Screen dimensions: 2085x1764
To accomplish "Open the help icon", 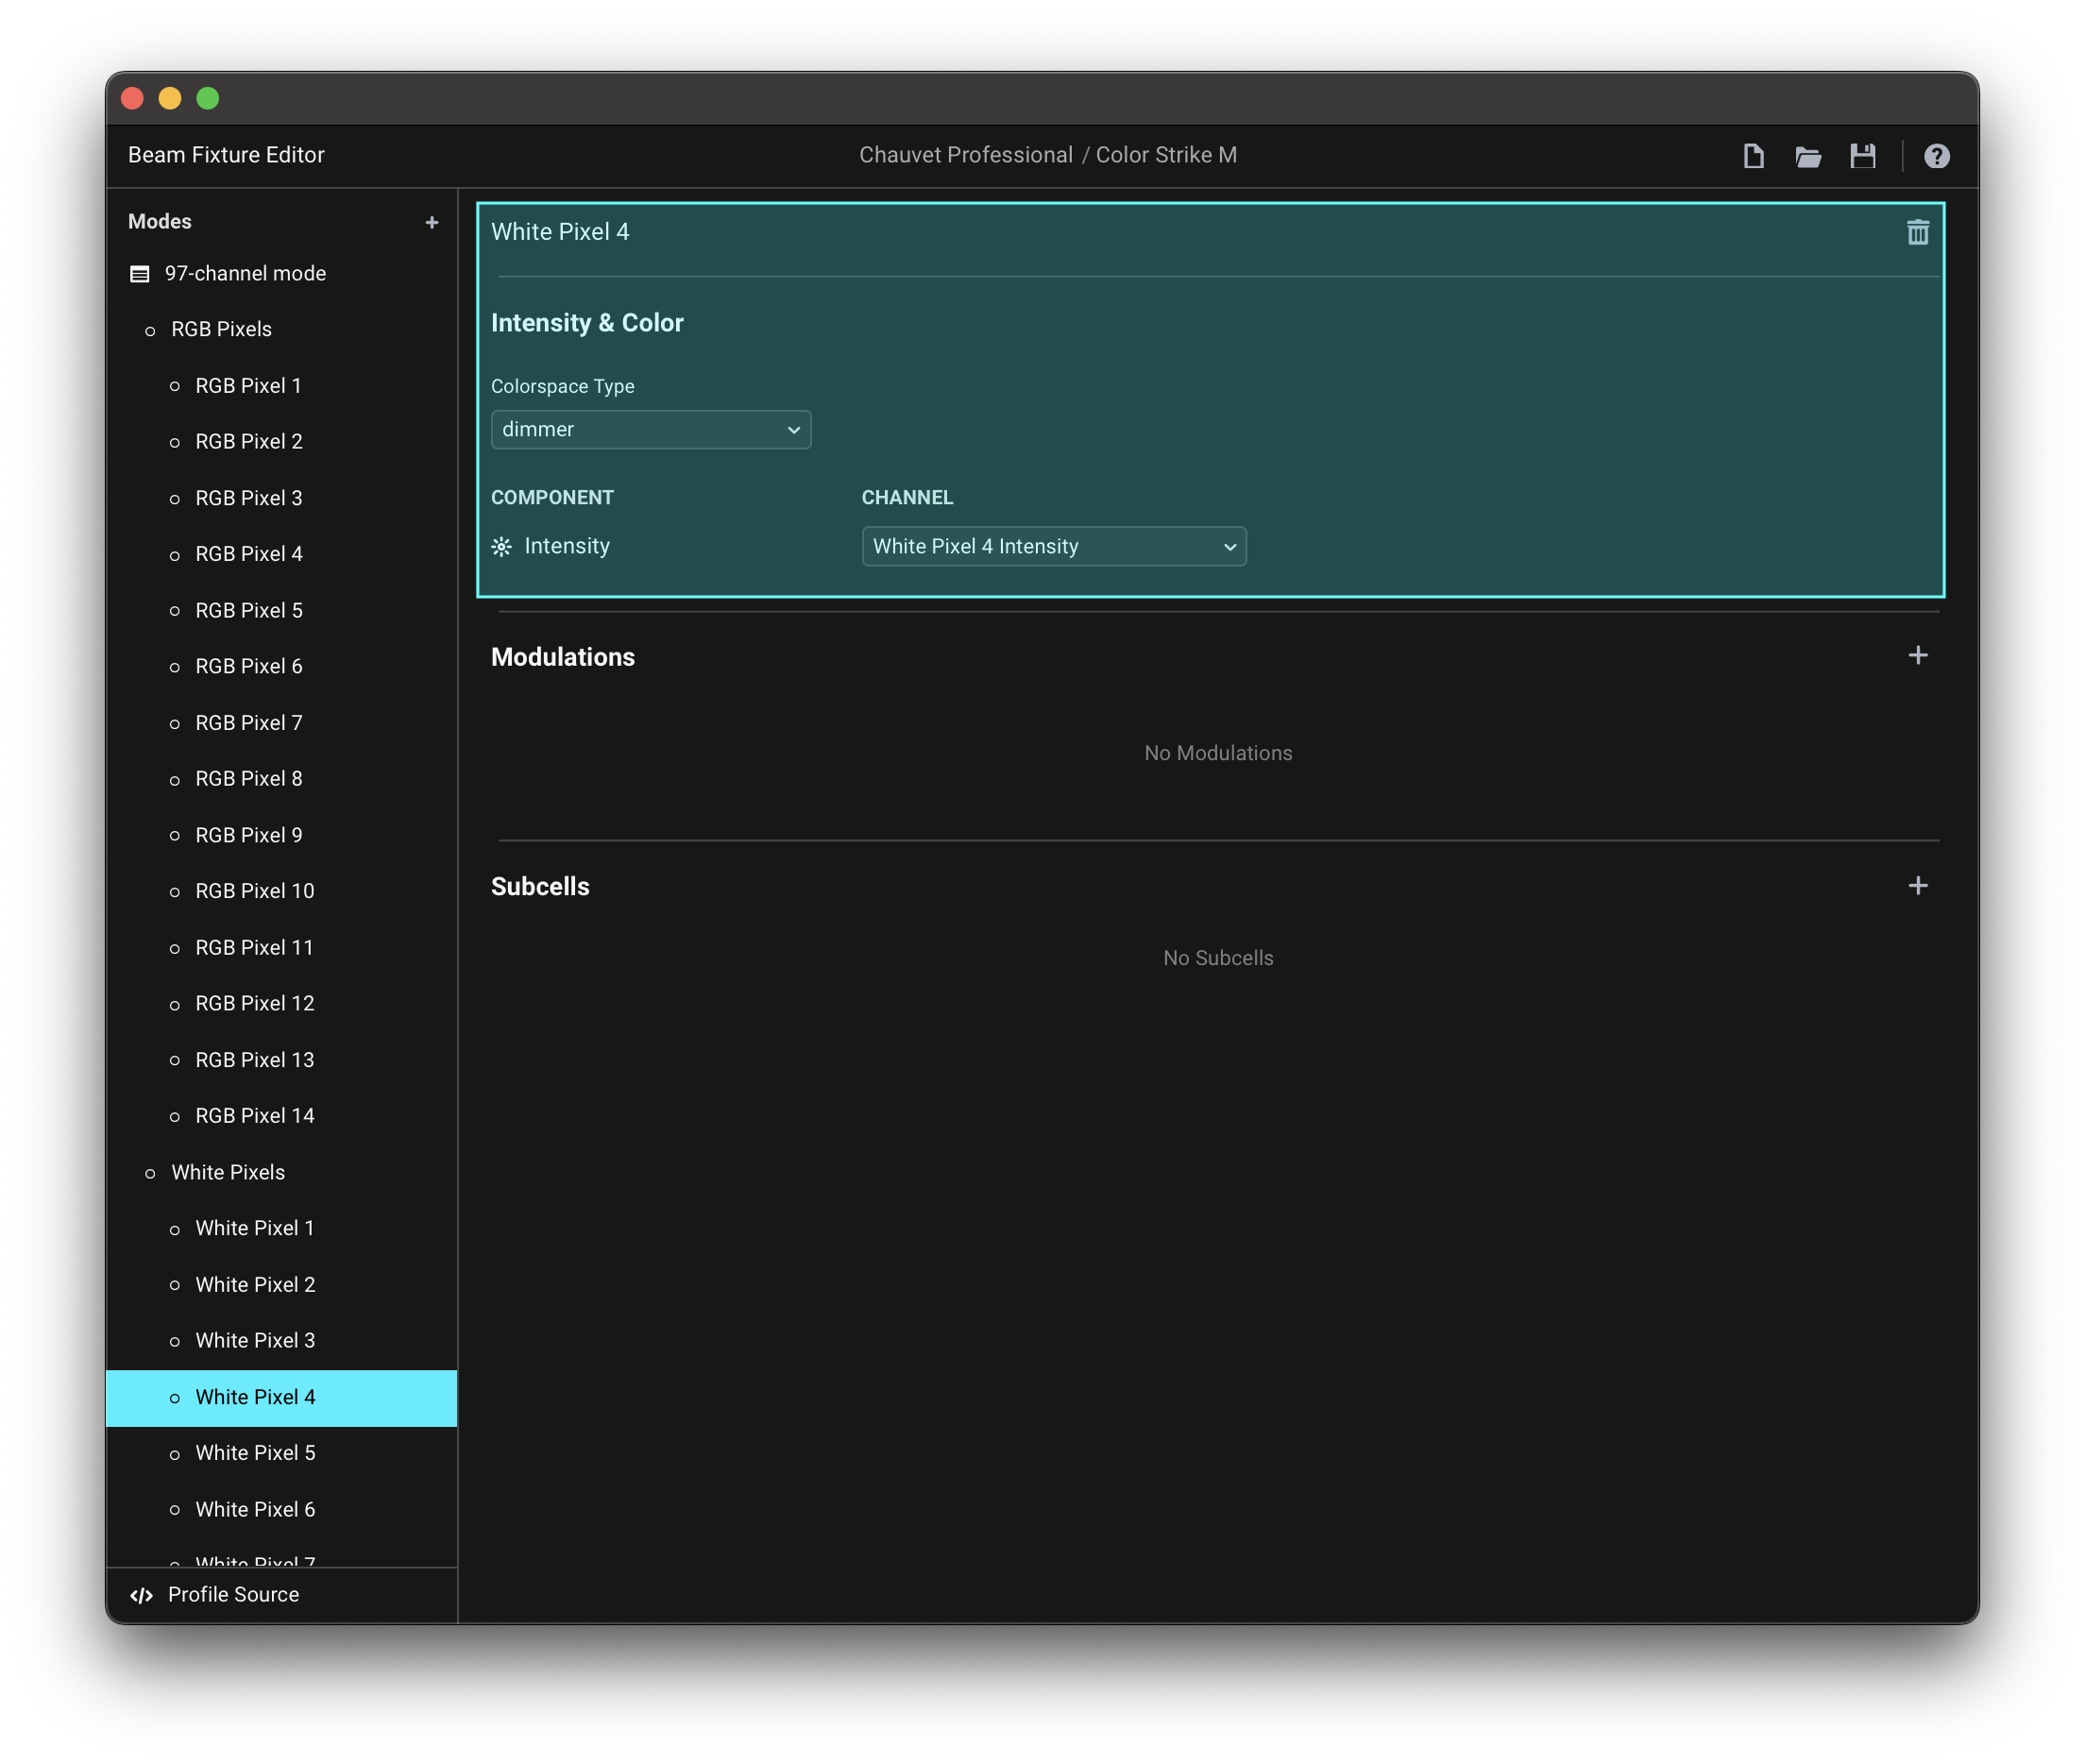I will [1936, 156].
